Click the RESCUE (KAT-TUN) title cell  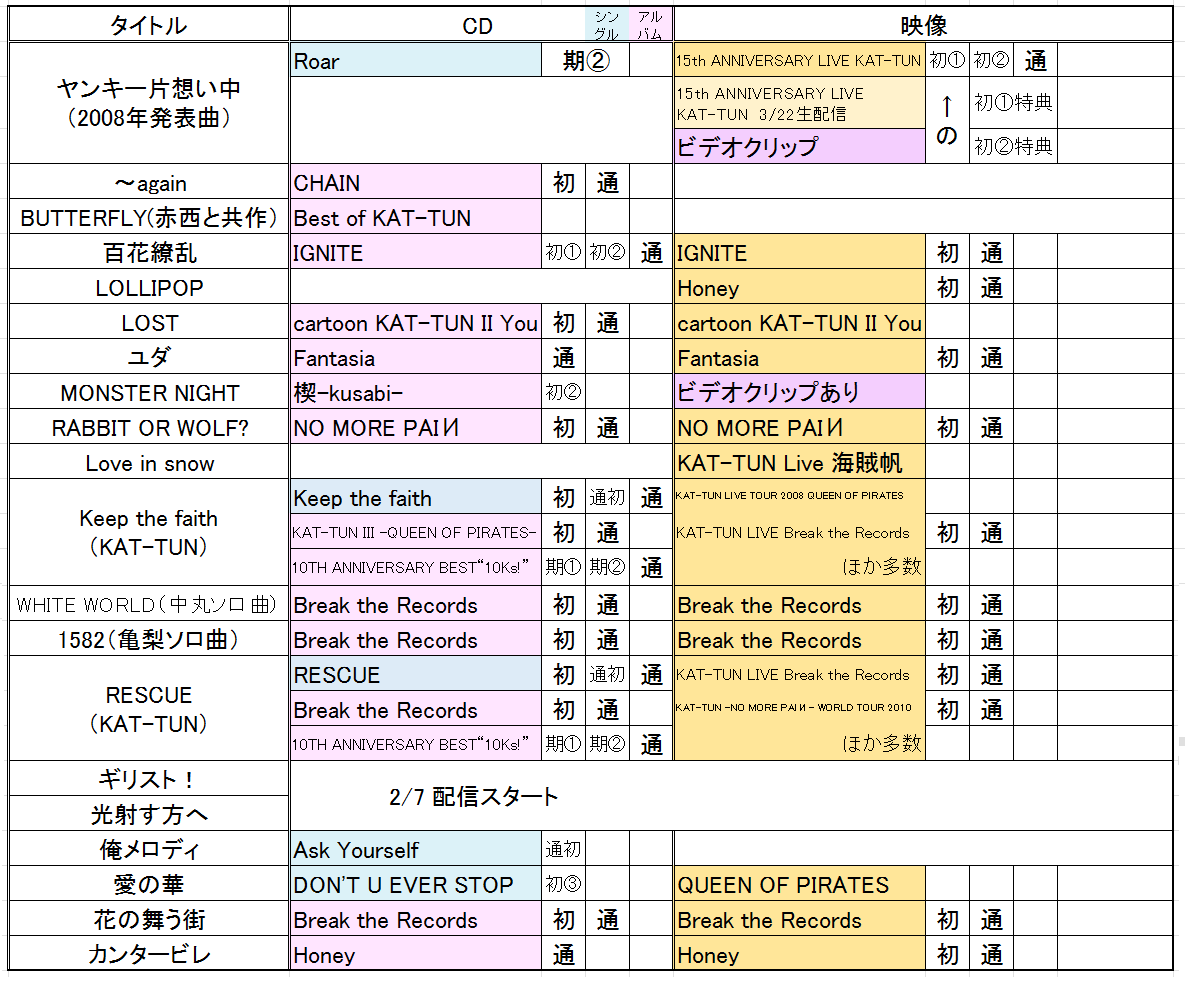pos(149,709)
